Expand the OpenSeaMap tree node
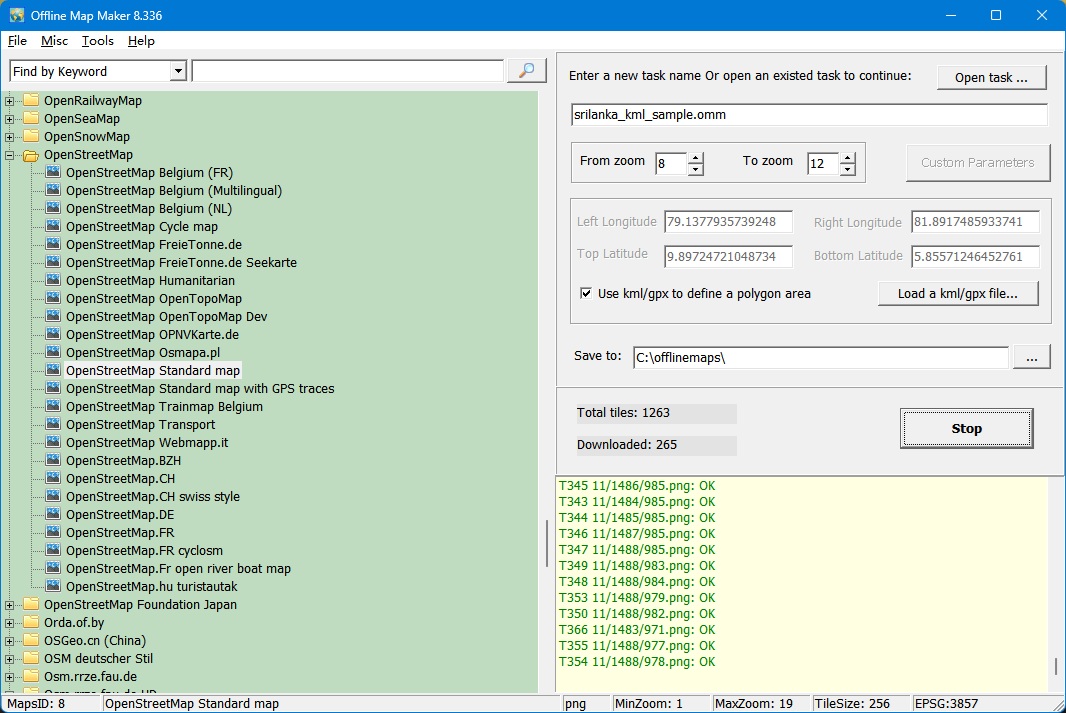Viewport: 1066px width, 713px height. (10, 119)
